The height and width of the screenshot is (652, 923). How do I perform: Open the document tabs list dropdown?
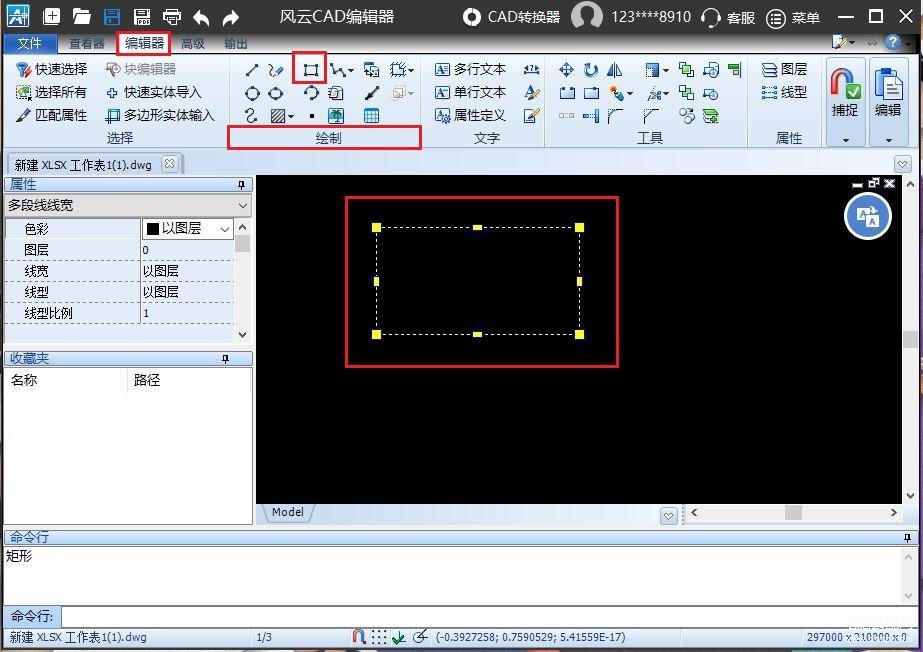point(902,164)
